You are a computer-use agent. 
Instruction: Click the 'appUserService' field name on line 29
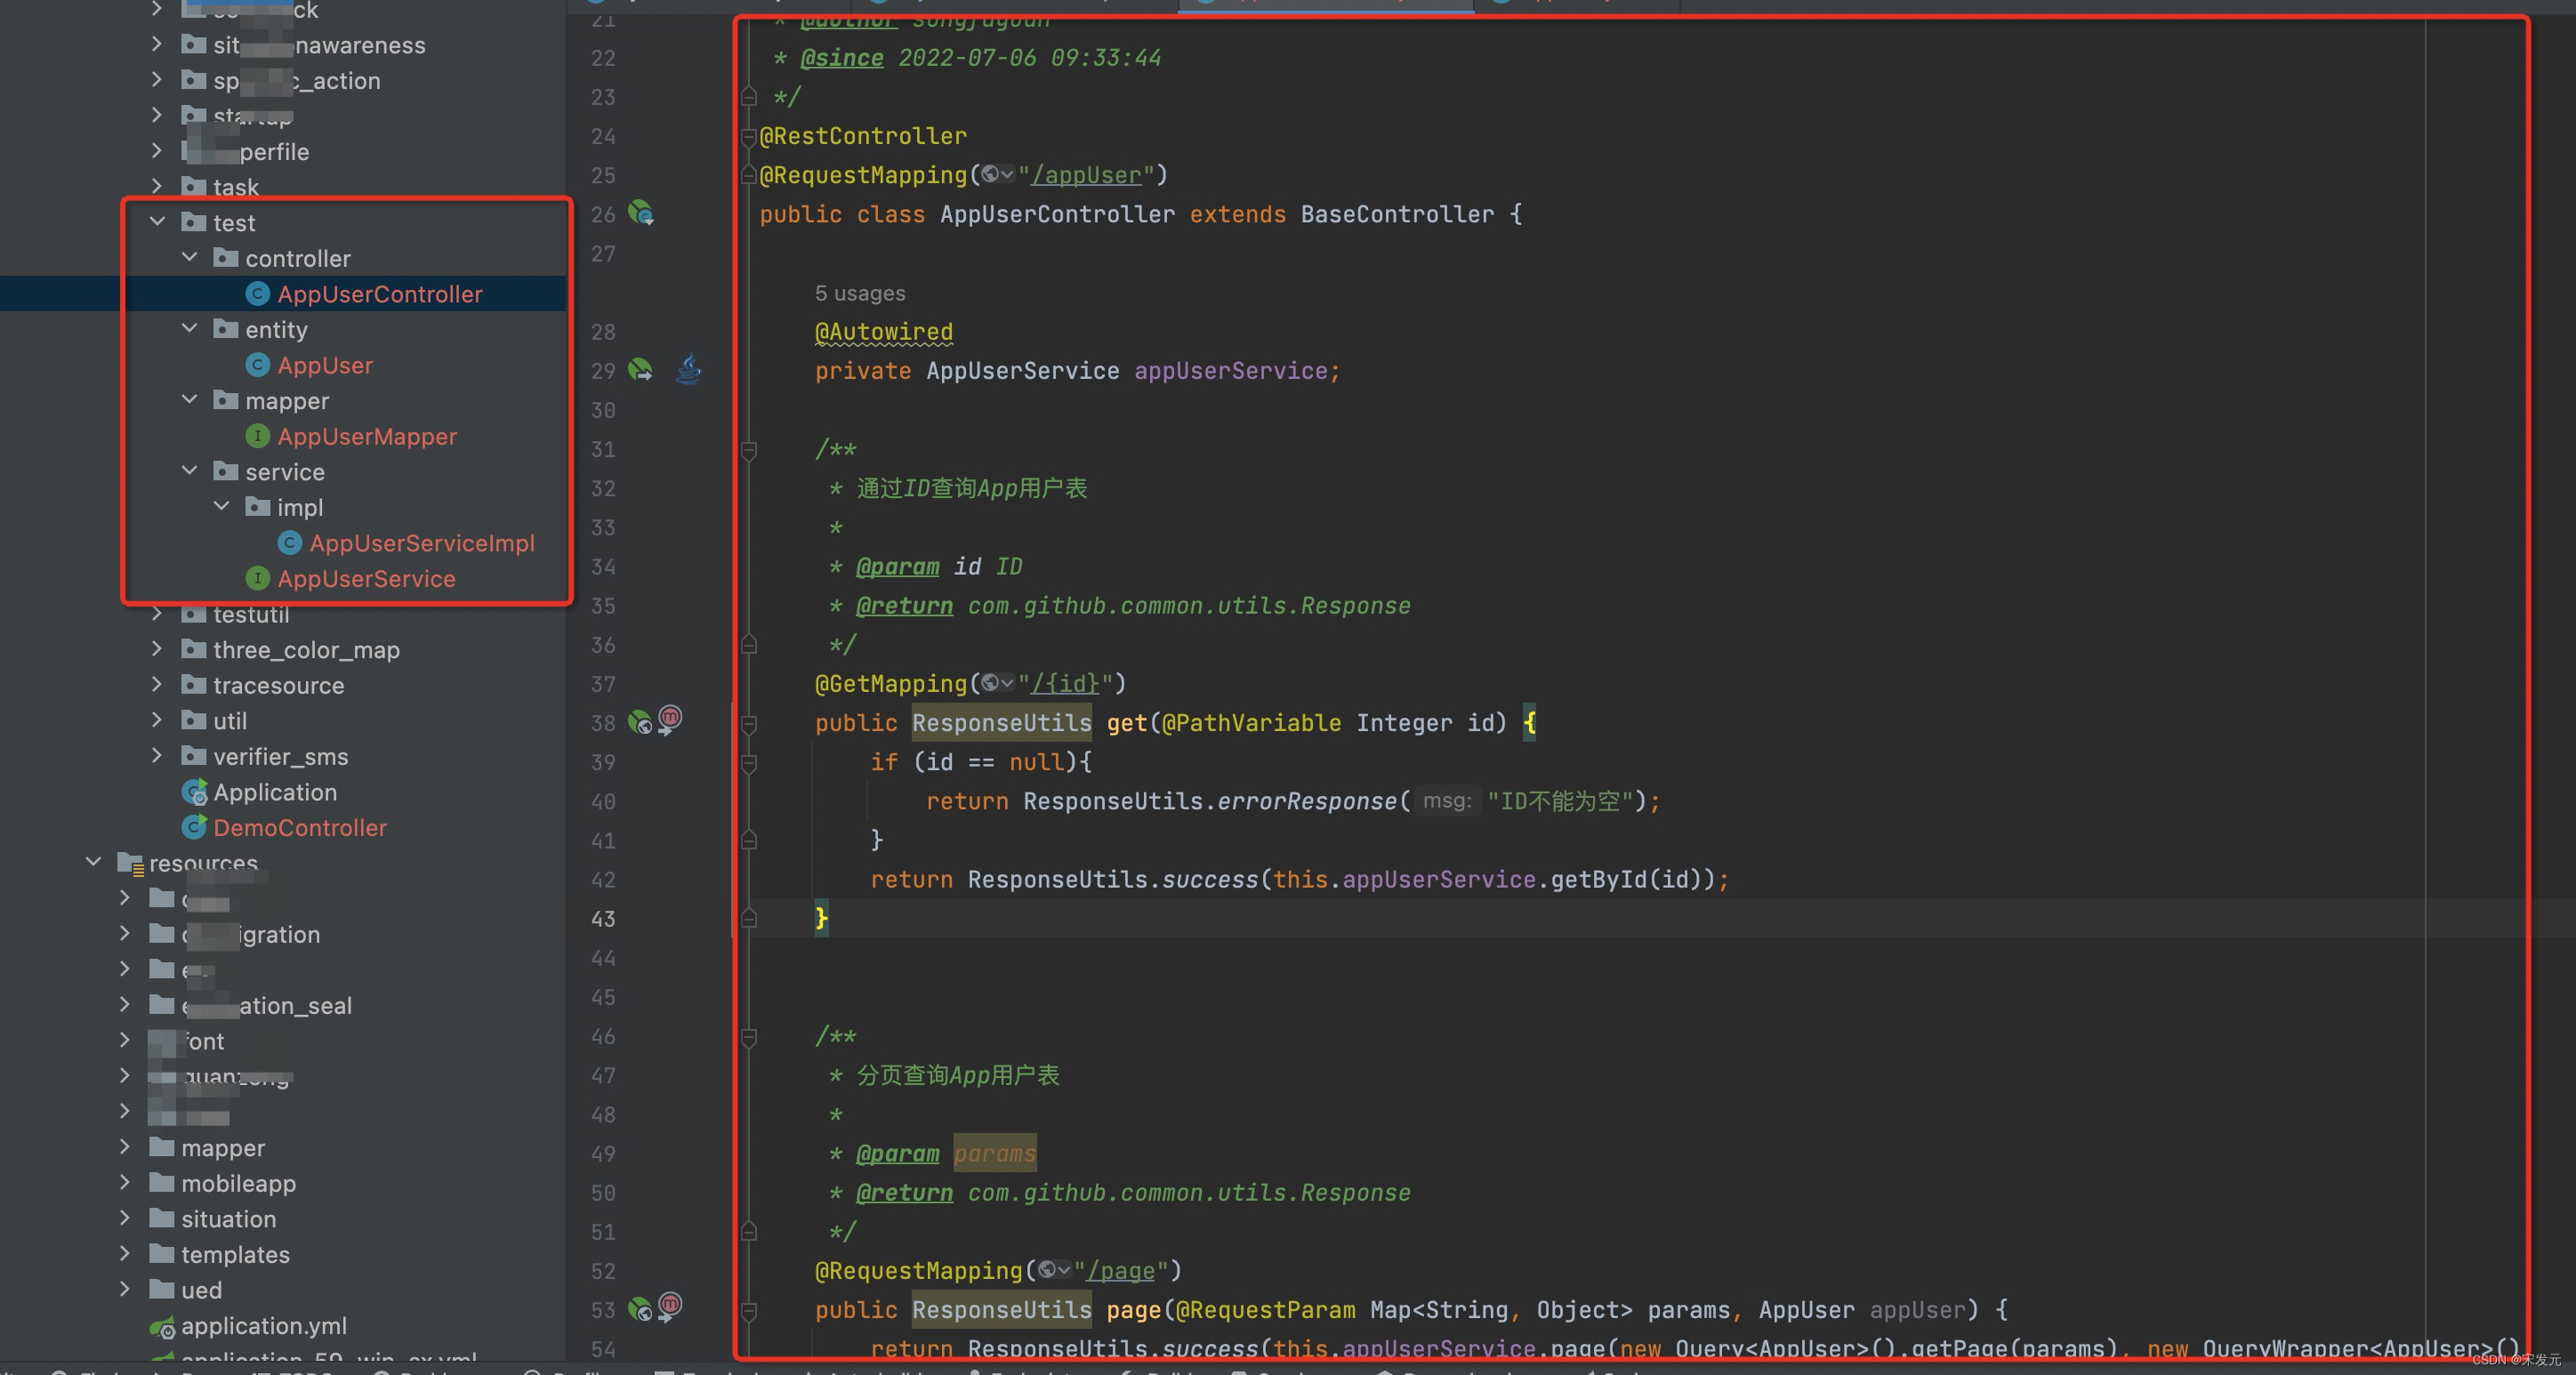click(1230, 371)
